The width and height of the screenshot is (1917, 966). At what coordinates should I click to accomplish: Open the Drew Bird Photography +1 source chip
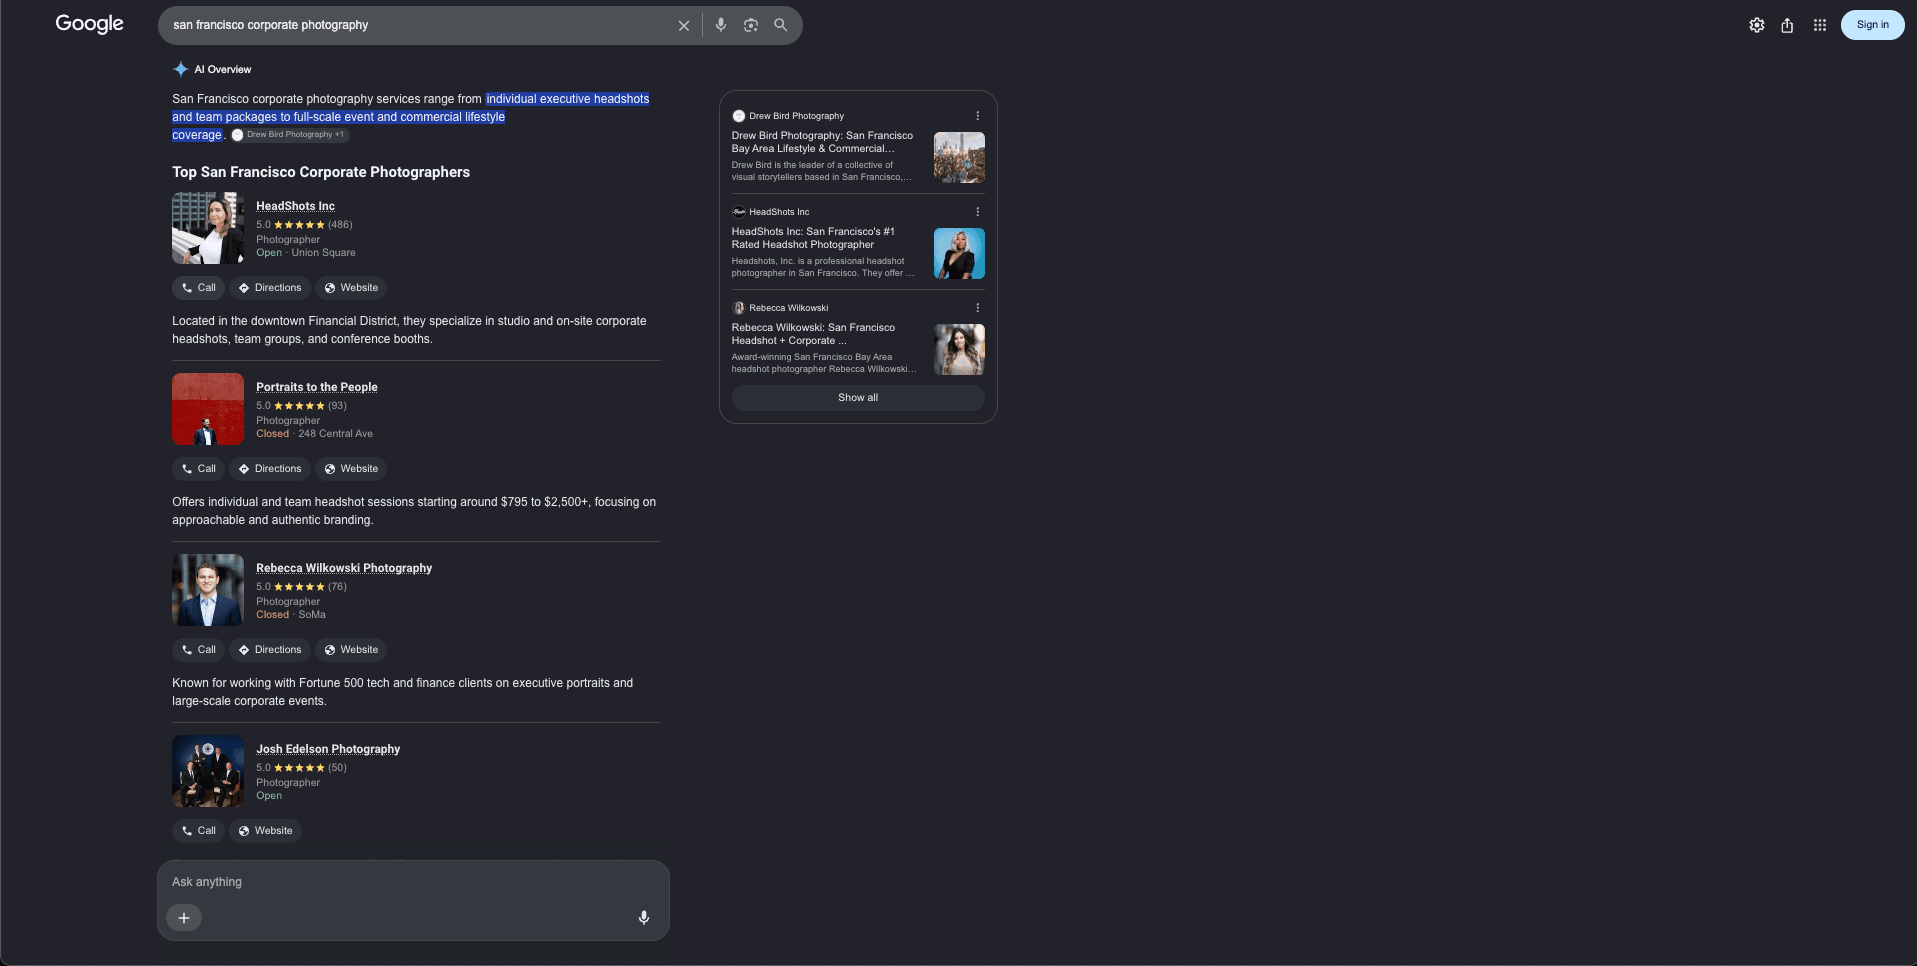(288, 135)
